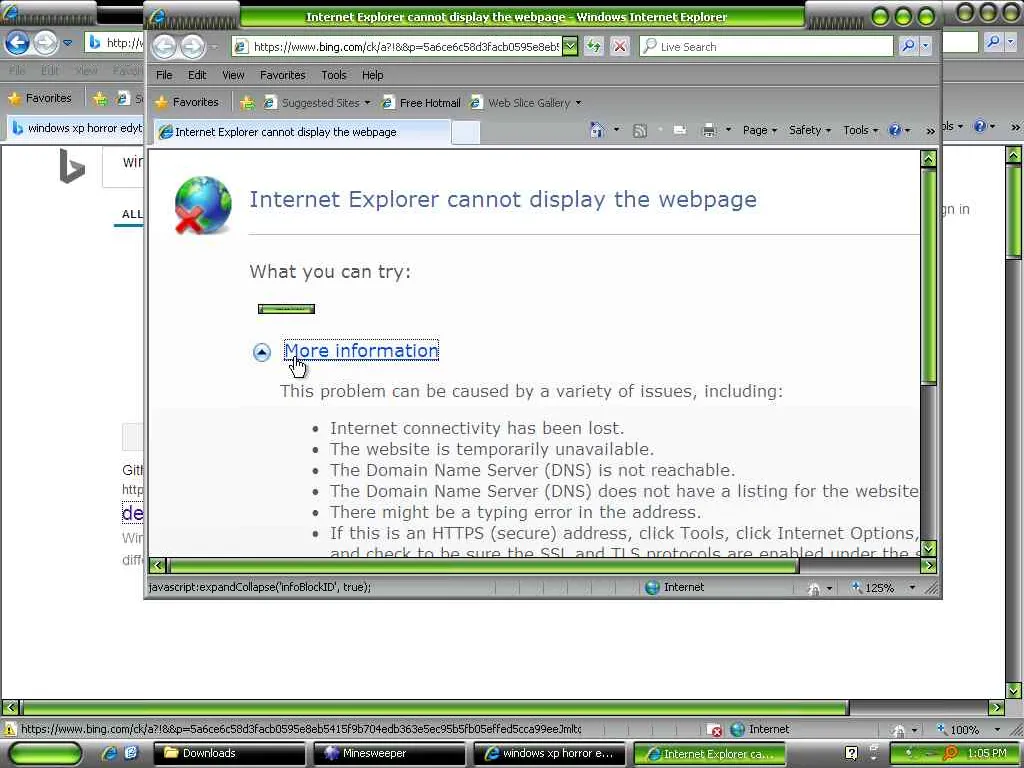Screen dimensions: 1024x768
Task: Click the More information link
Action: pyautogui.click(x=361, y=351)
